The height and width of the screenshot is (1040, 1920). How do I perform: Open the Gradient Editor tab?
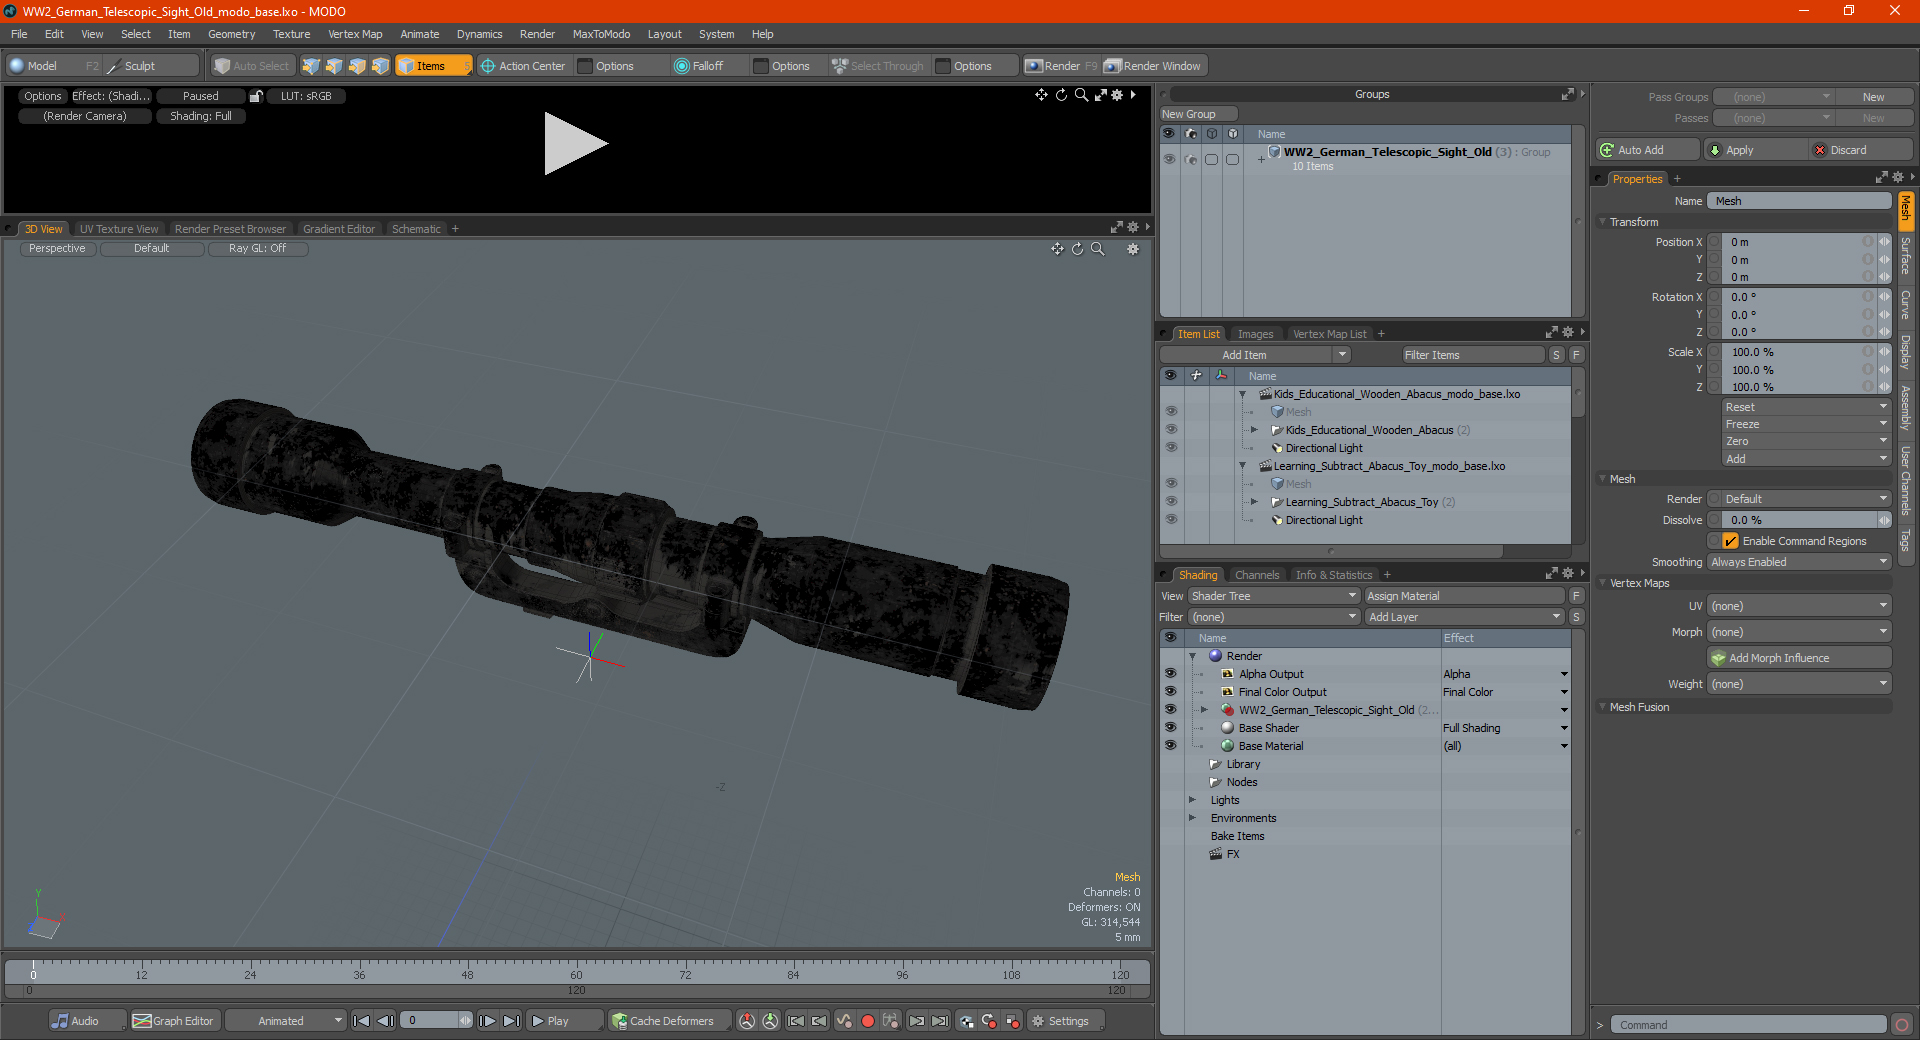[x=339, y=229]
